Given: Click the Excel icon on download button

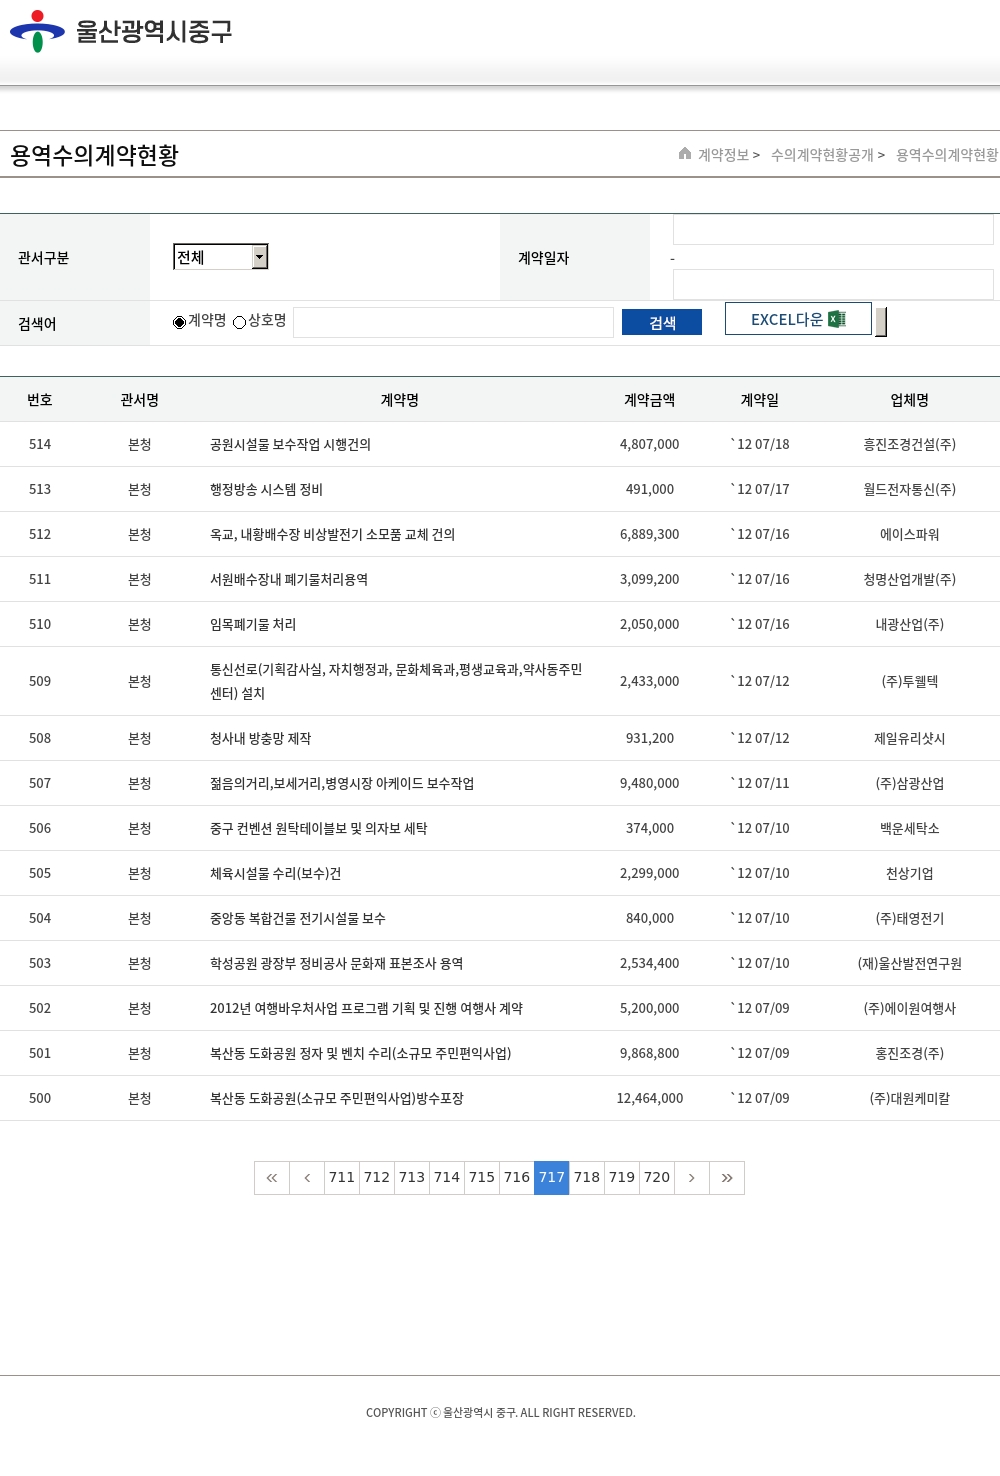Looking at the screenshot, I should click(837, 319).
